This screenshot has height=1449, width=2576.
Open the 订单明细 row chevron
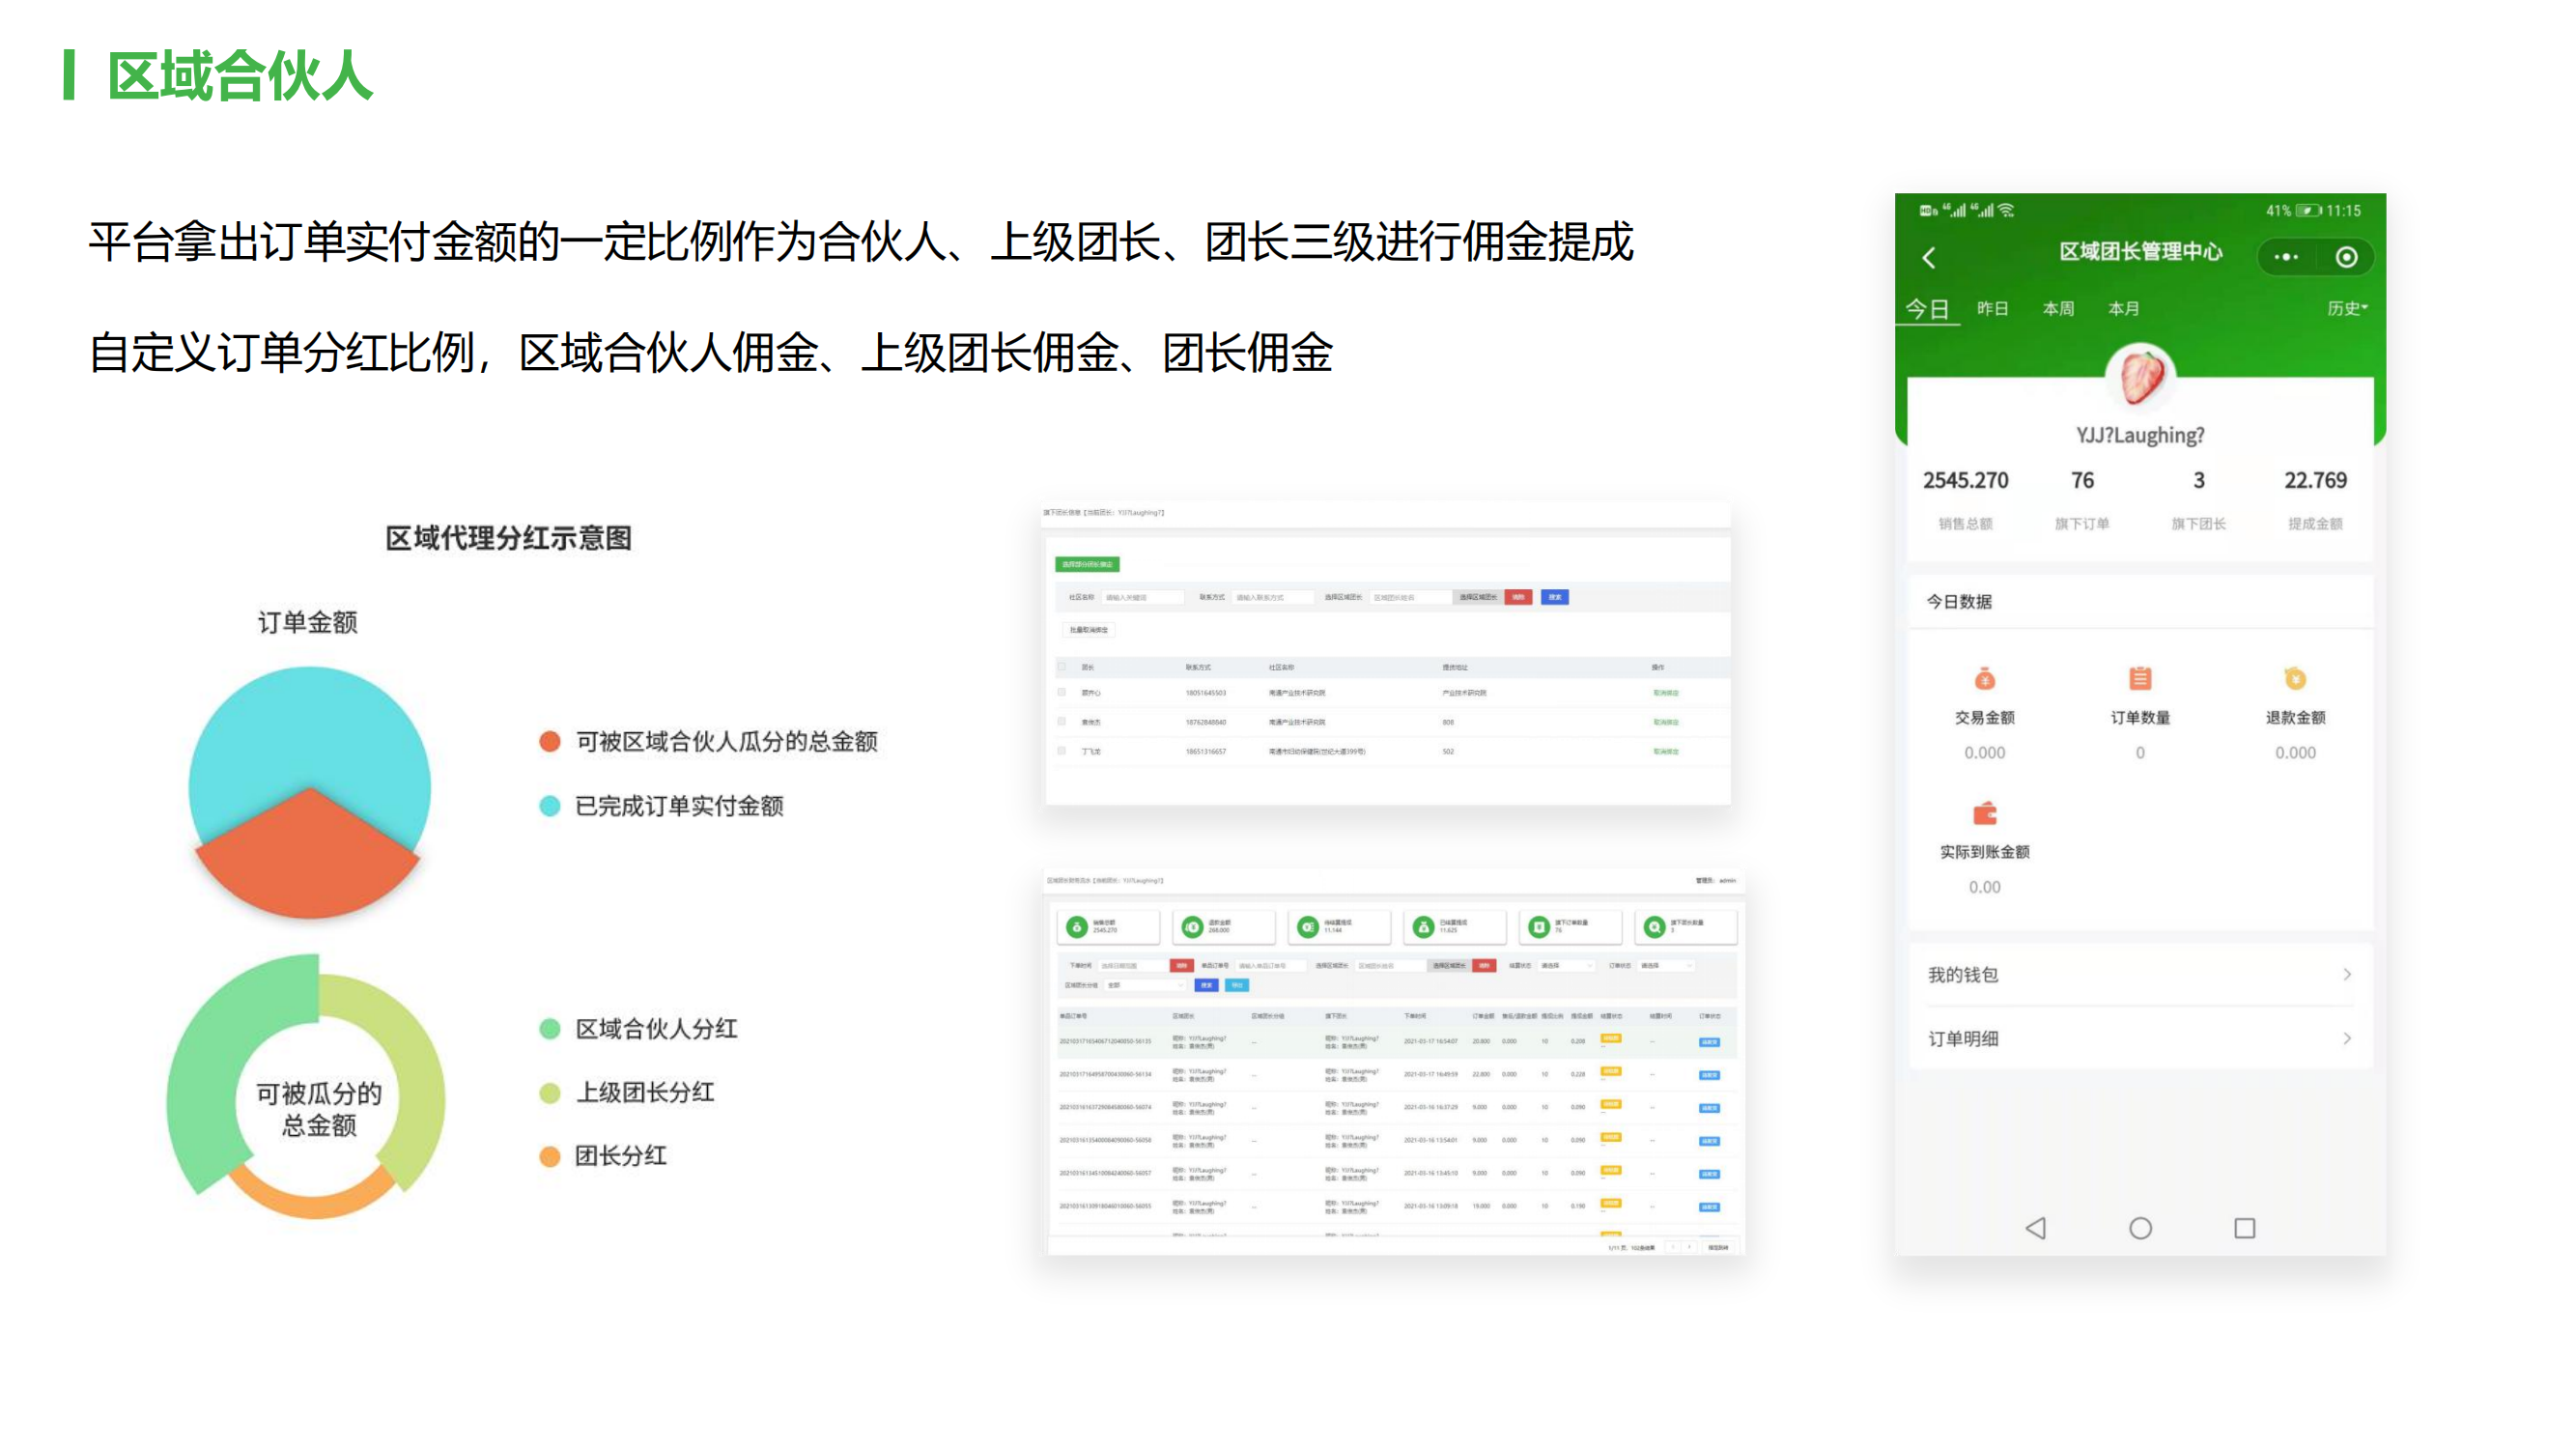(x=2347, y=1038)
